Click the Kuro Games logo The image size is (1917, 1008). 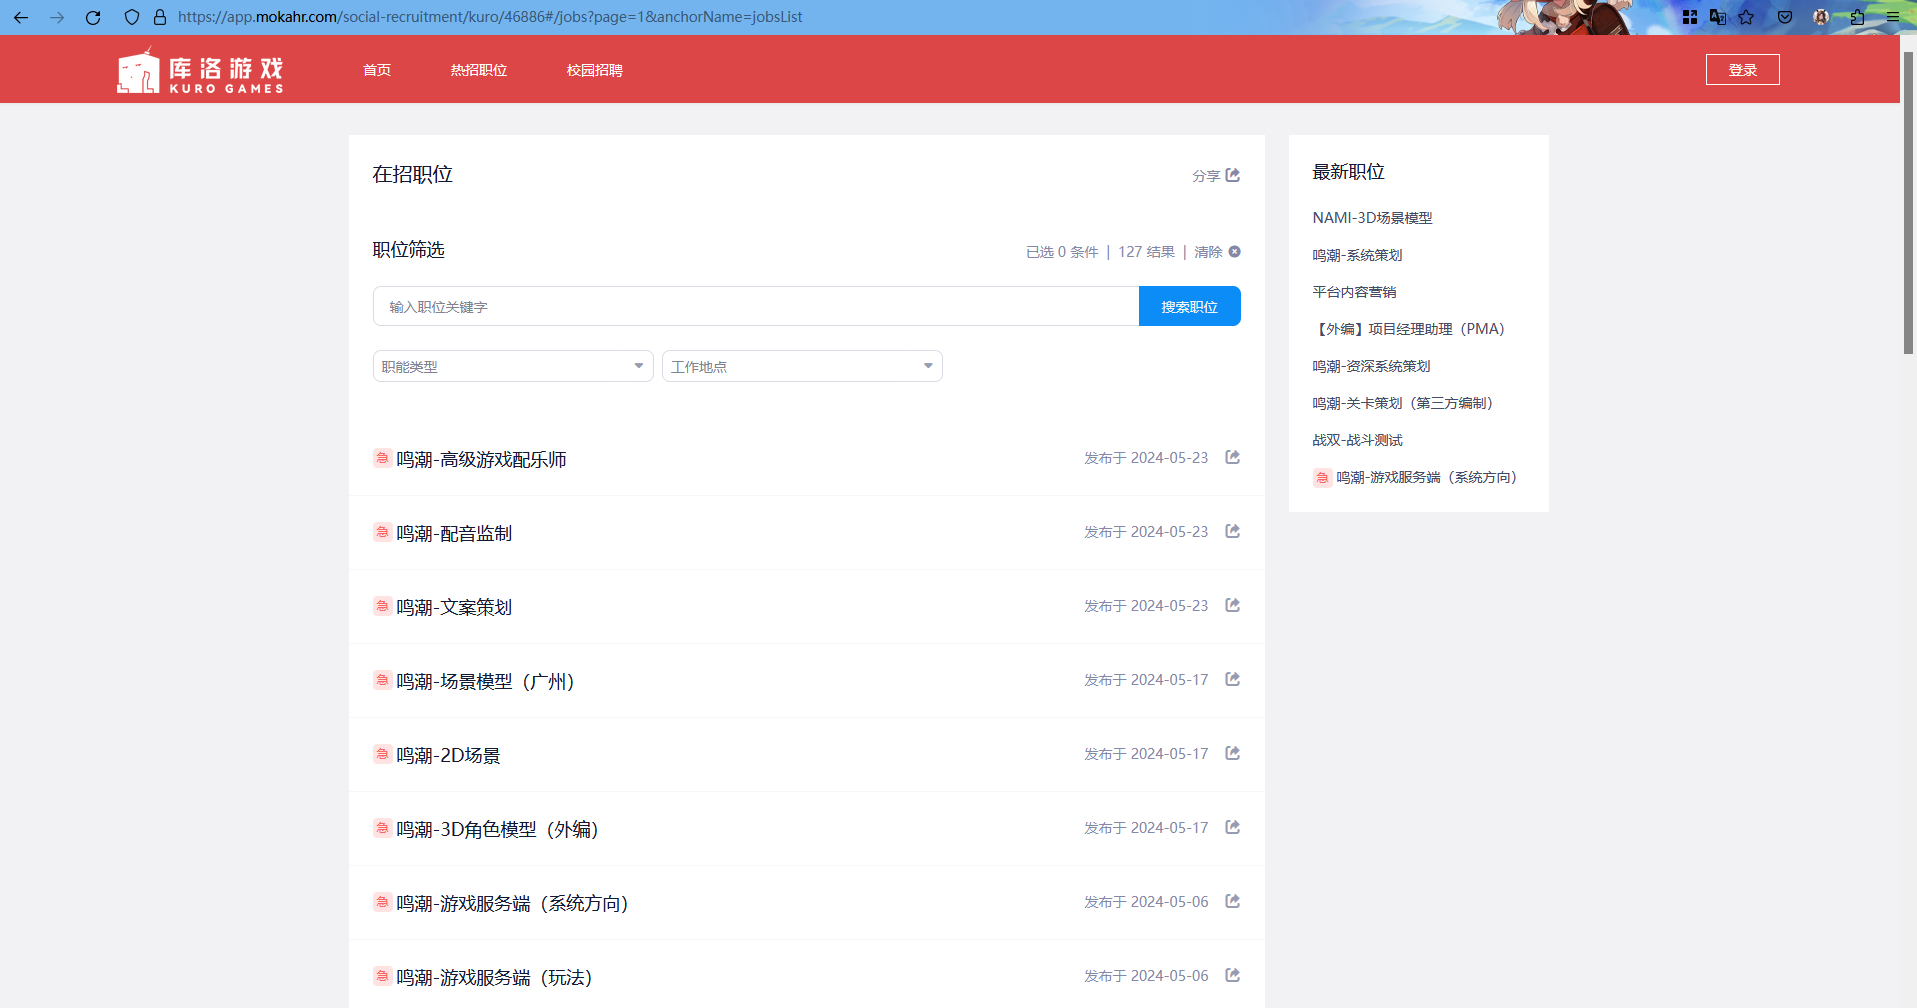coord(200,70)
